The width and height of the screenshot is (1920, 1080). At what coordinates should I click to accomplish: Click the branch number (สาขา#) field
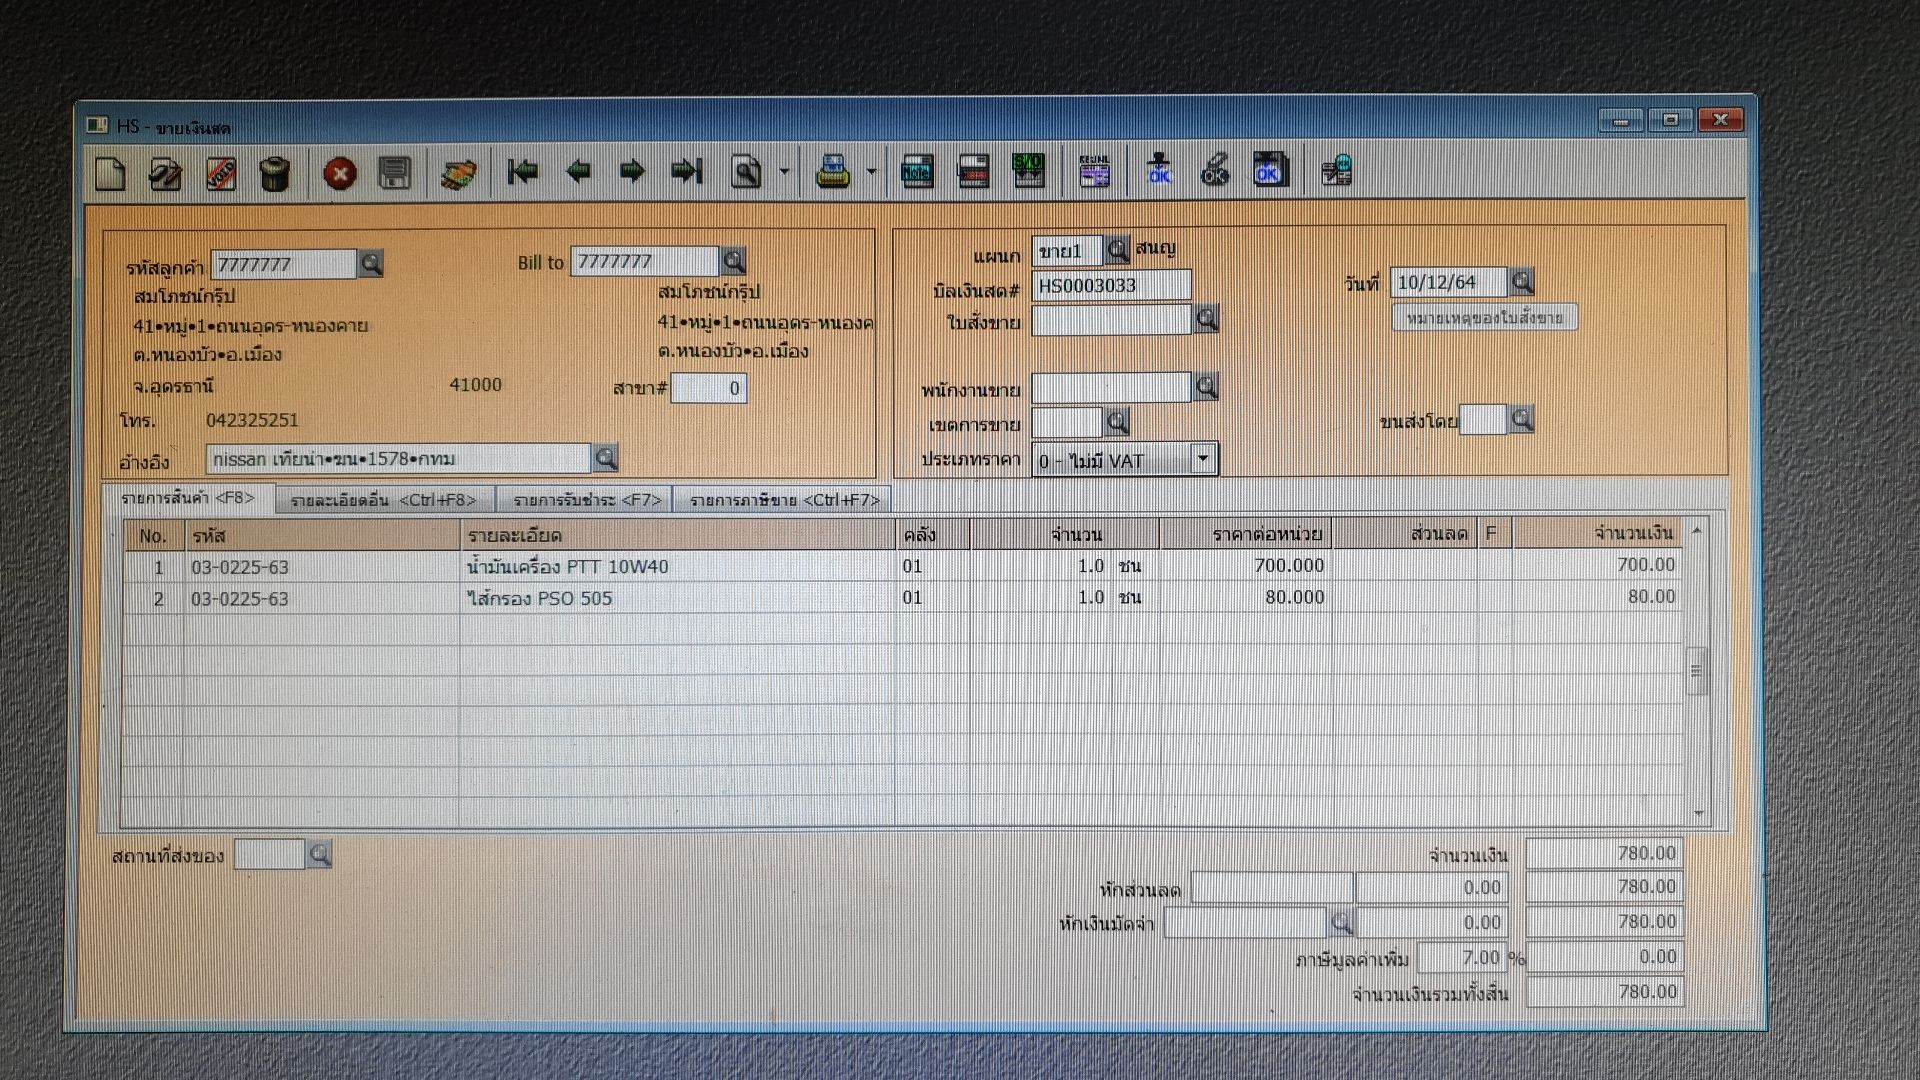click(708, 388)
